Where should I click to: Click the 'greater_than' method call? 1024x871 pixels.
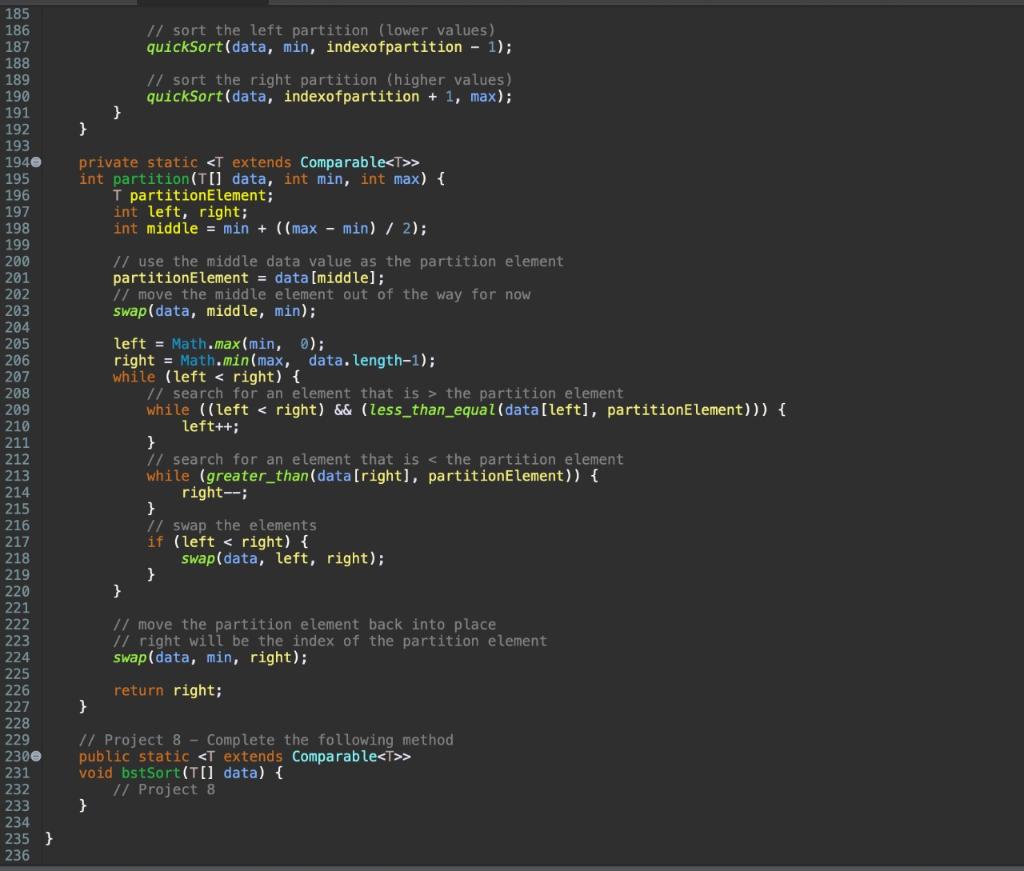click(257, 476)
